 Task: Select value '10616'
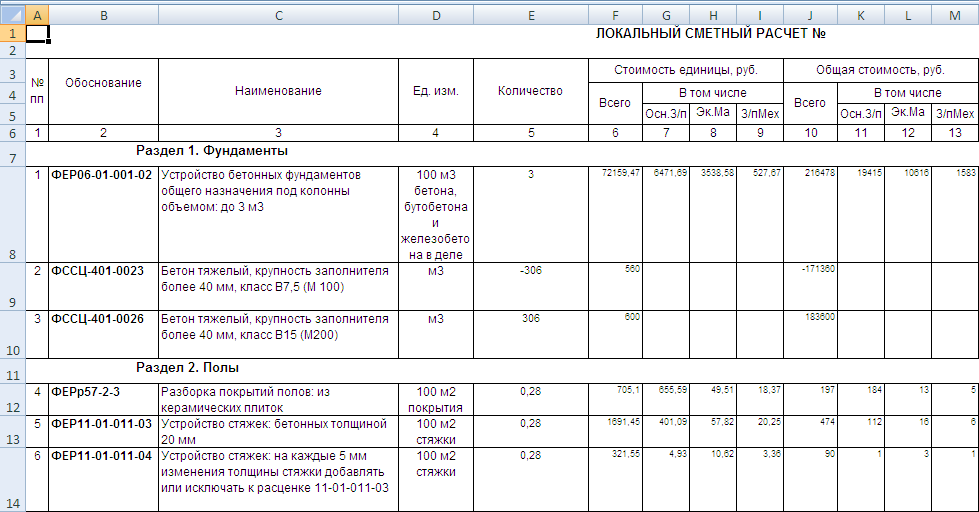908,214
